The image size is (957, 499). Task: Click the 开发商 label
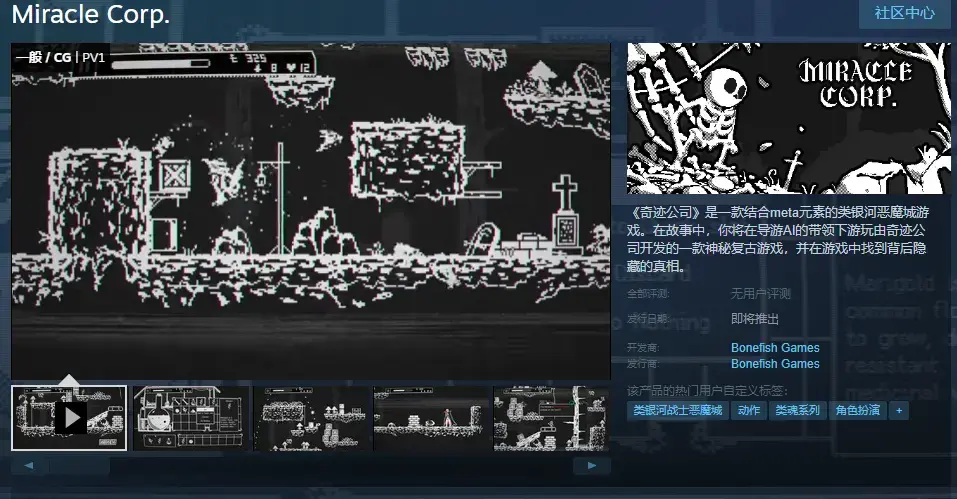[643, 348]
